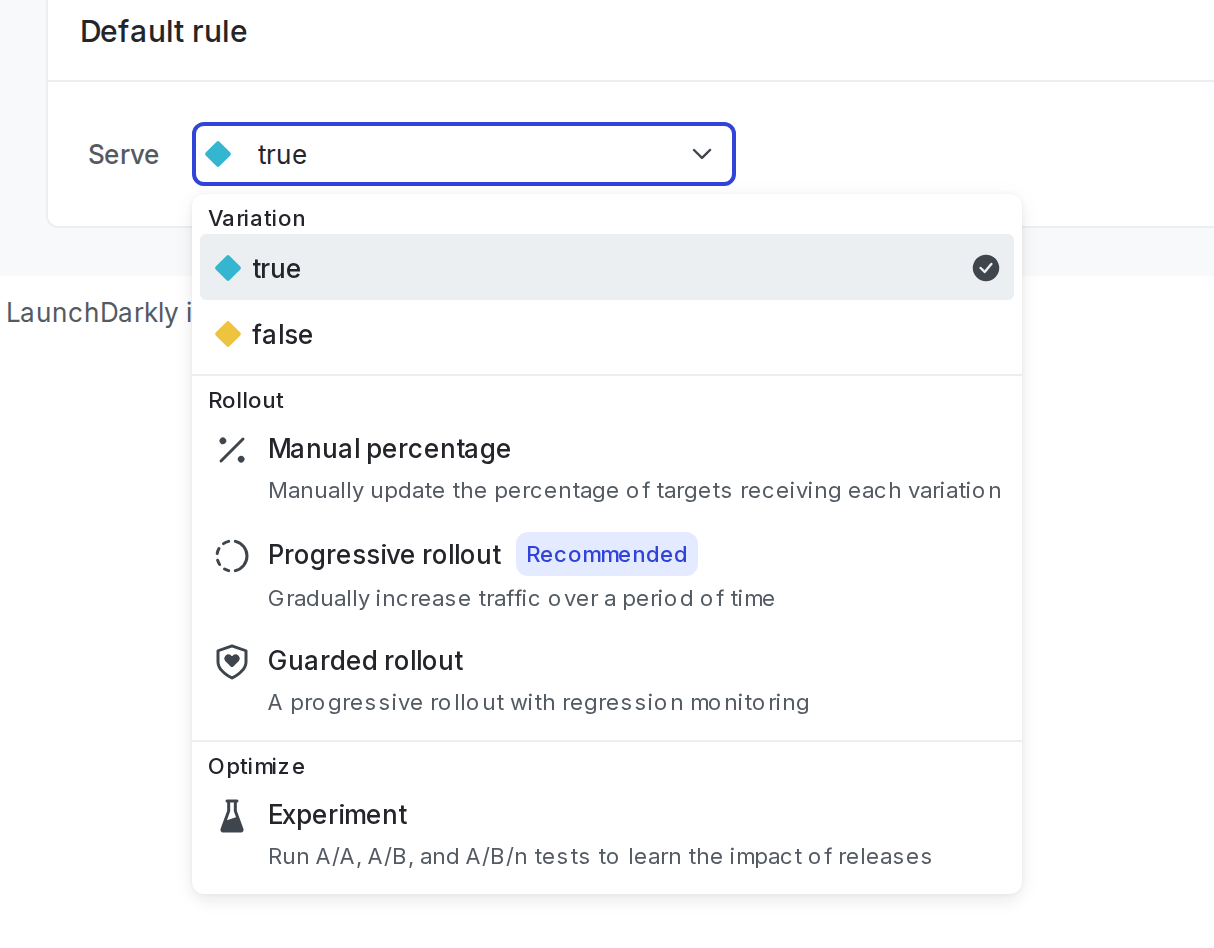Click the Guarded rollout shield icon
1214x948 pixels.
tap(231, 661)
